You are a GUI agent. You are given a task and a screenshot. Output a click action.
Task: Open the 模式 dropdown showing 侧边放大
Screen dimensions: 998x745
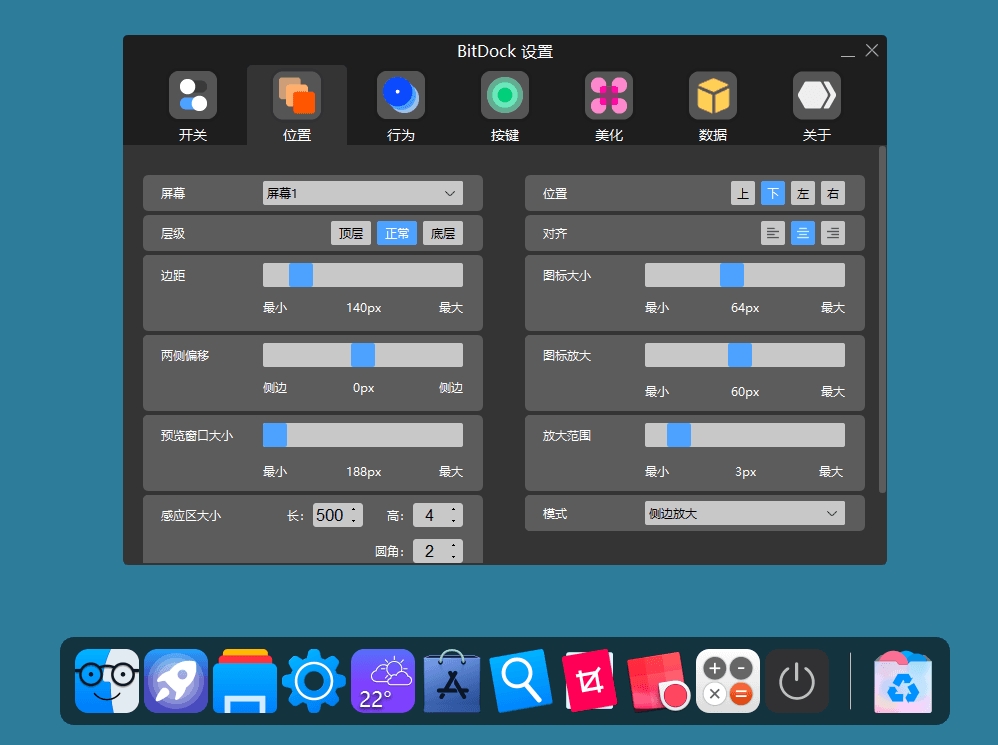point(744,513)
